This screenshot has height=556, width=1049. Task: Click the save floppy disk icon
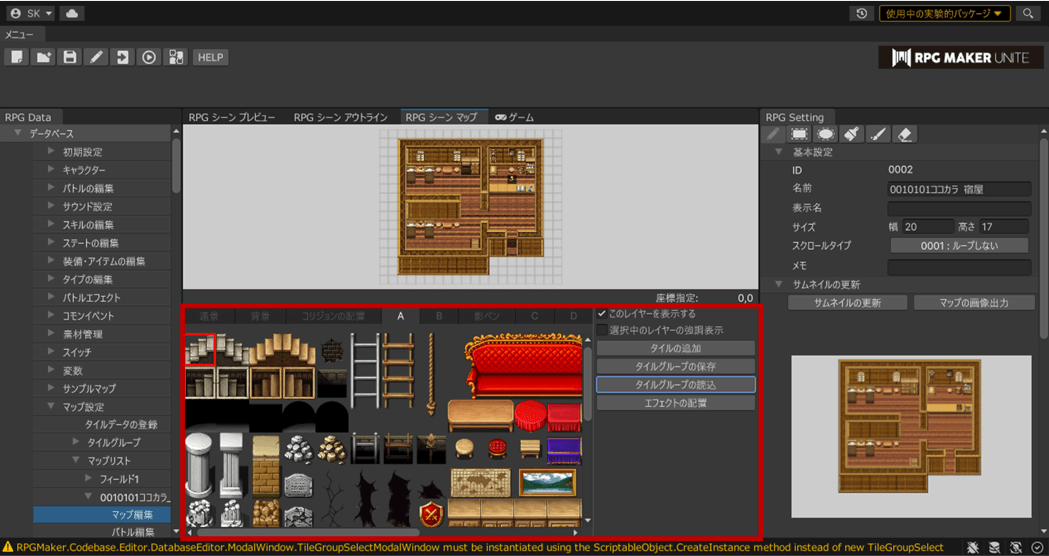pos(70,57)
